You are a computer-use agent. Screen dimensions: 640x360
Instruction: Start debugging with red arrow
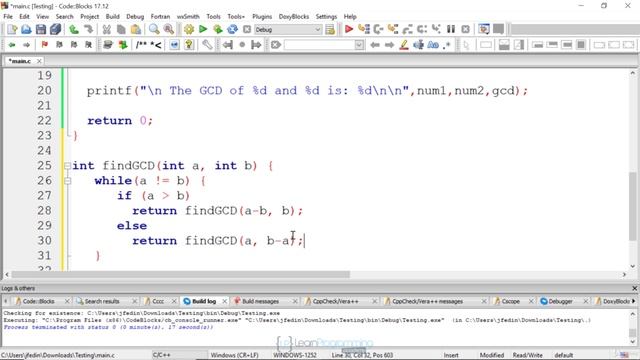349,29
